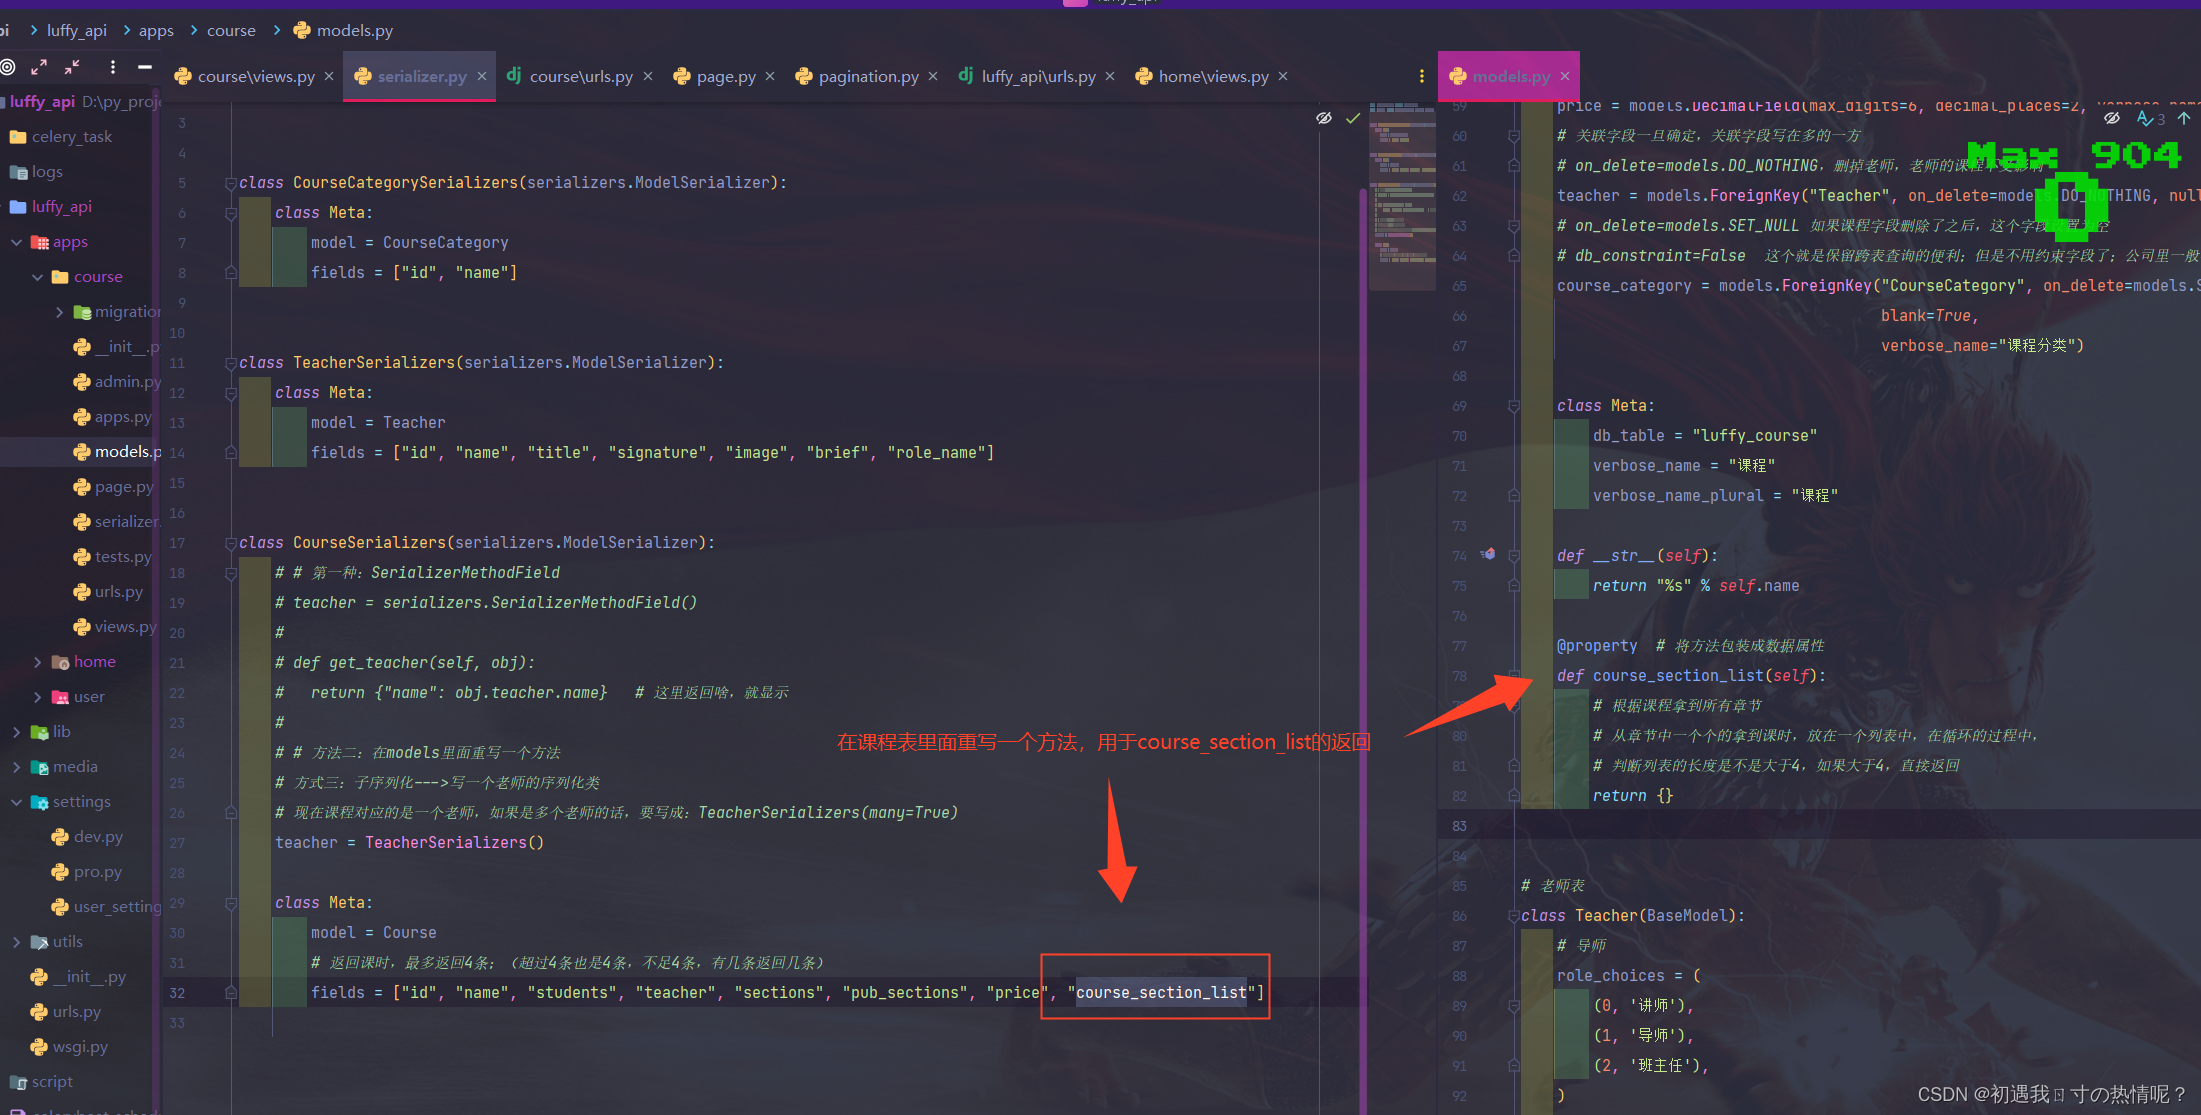The width and height of the screenshot is (2201, 1115).
Task: Expand the migrations folder
Action: 59,312
